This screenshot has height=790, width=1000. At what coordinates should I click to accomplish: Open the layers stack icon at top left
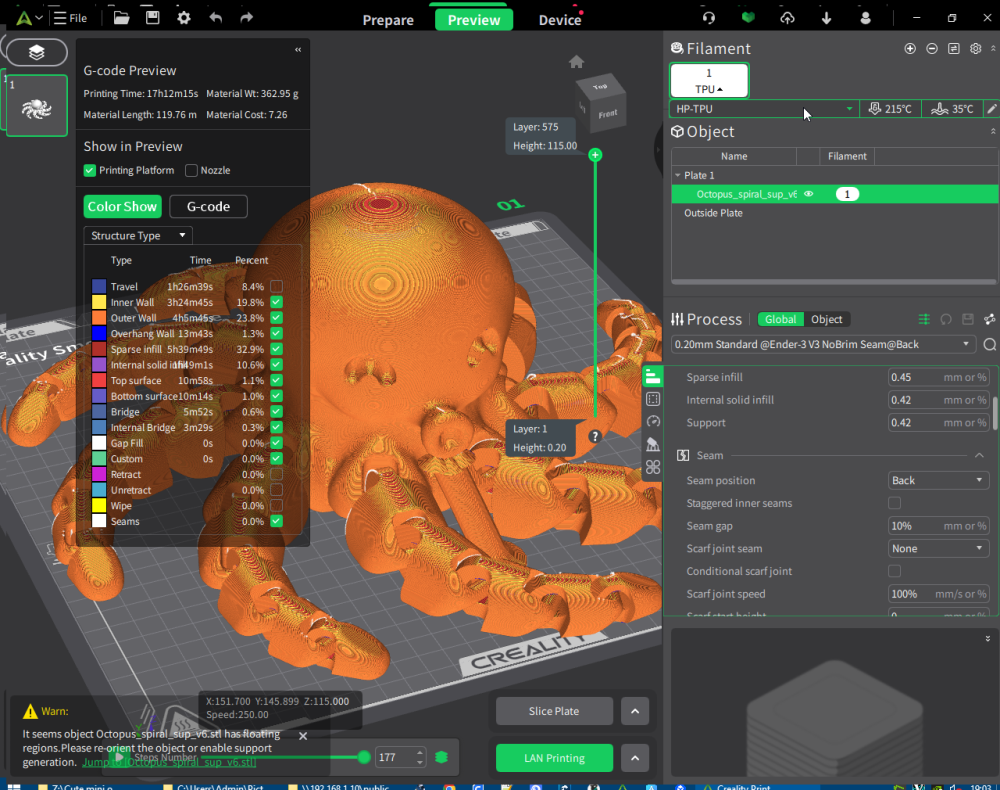pos(36,52)
